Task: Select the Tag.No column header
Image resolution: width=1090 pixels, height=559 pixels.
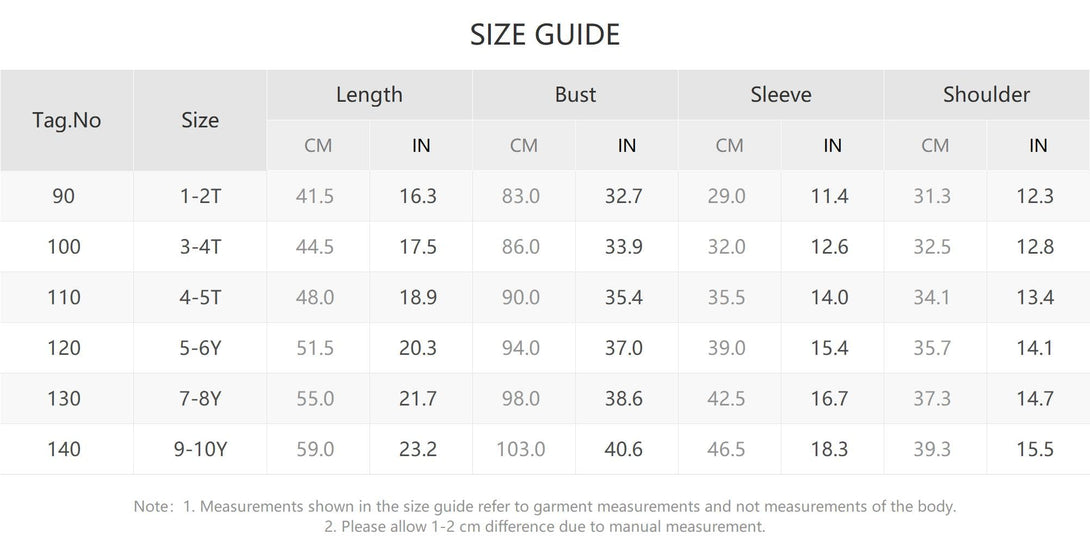Action: coord(67,120)
